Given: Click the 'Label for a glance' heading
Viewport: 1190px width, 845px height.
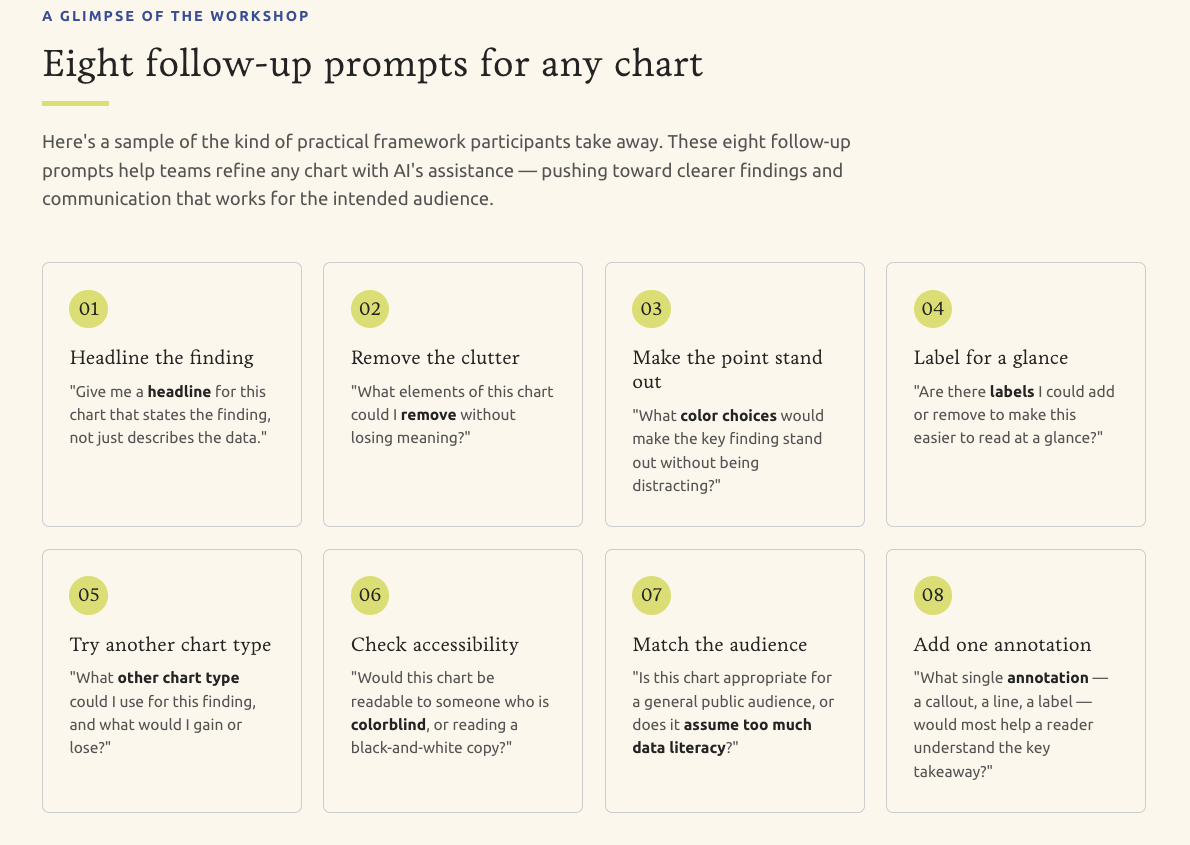Looking at the screenshot, I should [990, 358].
